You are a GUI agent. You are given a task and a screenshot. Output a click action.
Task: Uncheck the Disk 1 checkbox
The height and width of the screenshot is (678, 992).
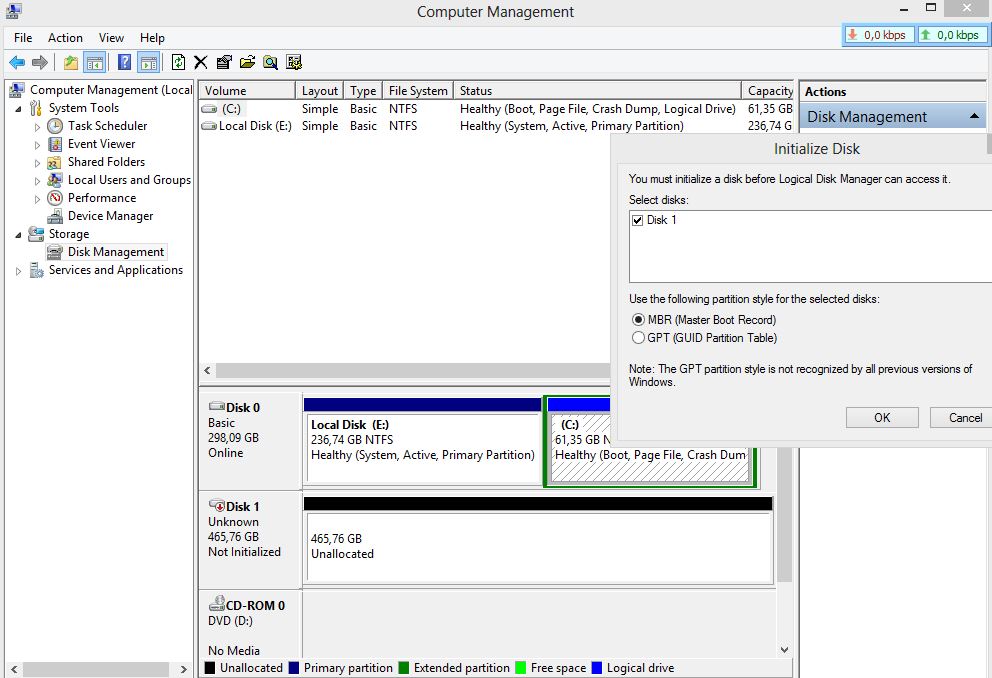coord(638,220)
